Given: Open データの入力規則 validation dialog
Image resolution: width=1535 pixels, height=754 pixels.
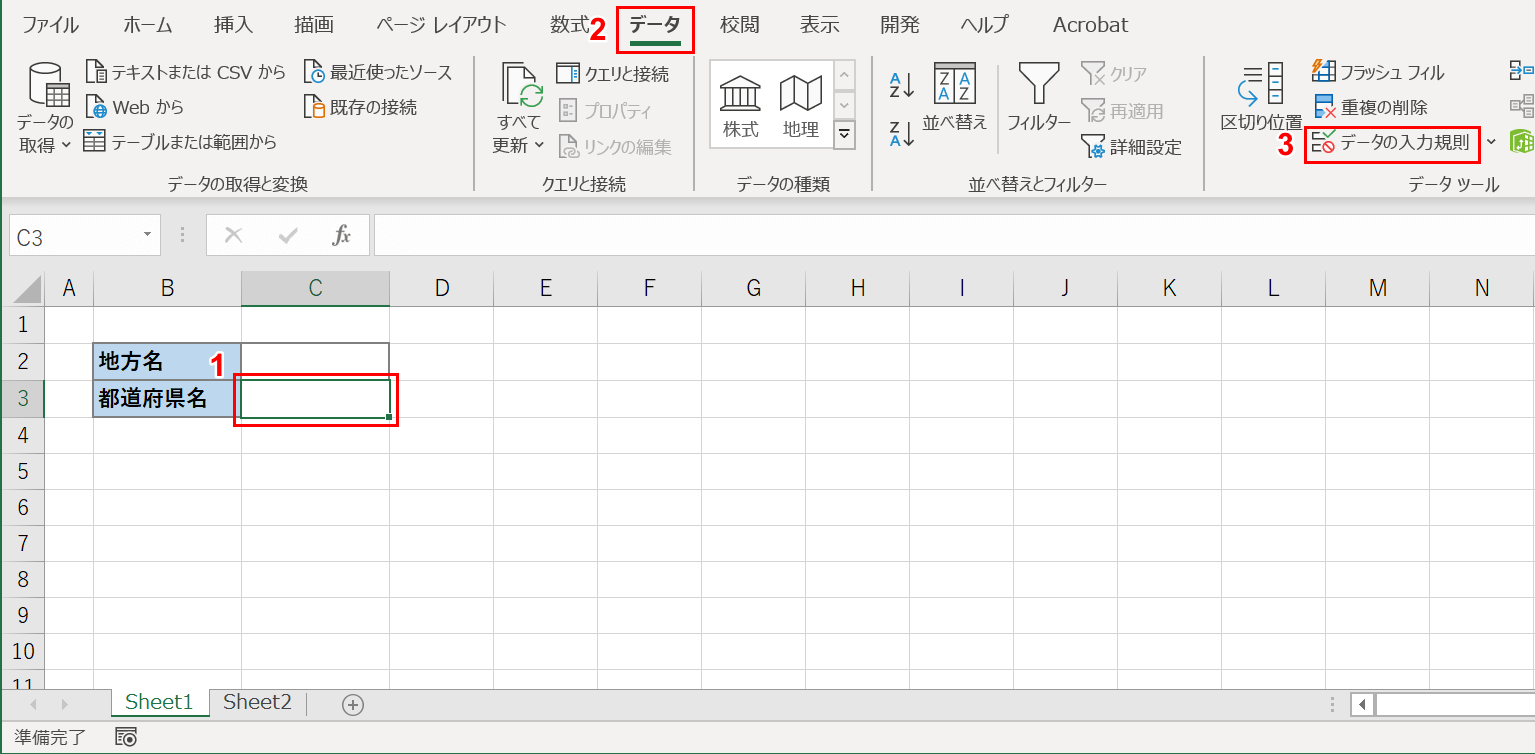Looking at the screenshot, I should [x=1392, y=144].
